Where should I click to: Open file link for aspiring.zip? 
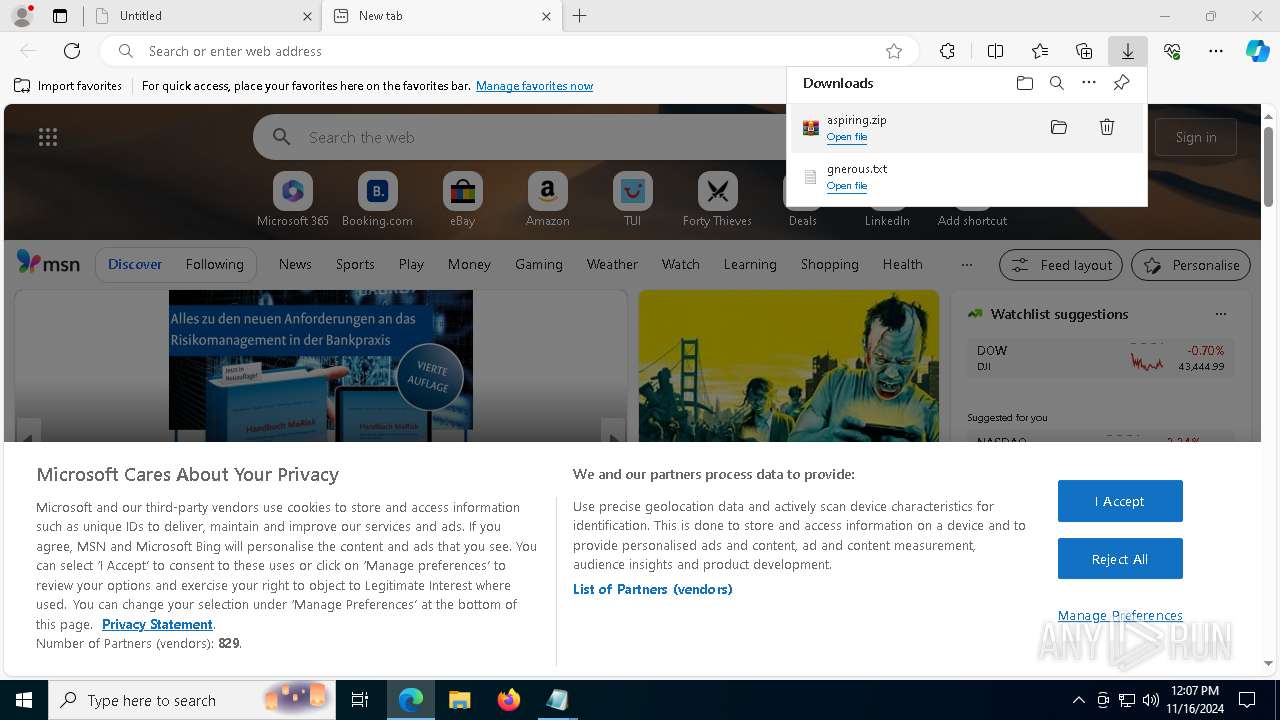[x=847, y=137]
